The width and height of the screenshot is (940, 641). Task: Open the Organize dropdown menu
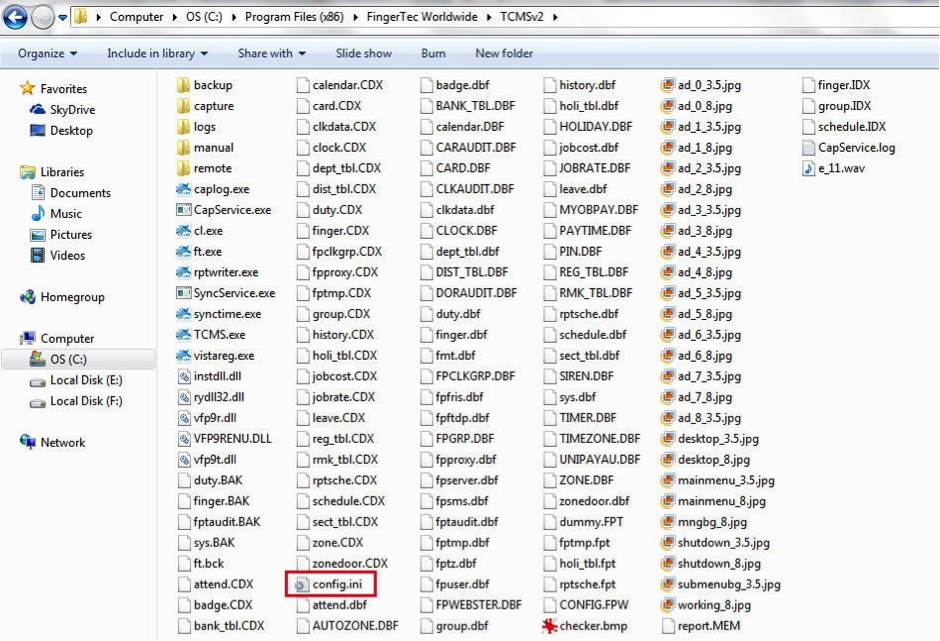click(41, 53)
